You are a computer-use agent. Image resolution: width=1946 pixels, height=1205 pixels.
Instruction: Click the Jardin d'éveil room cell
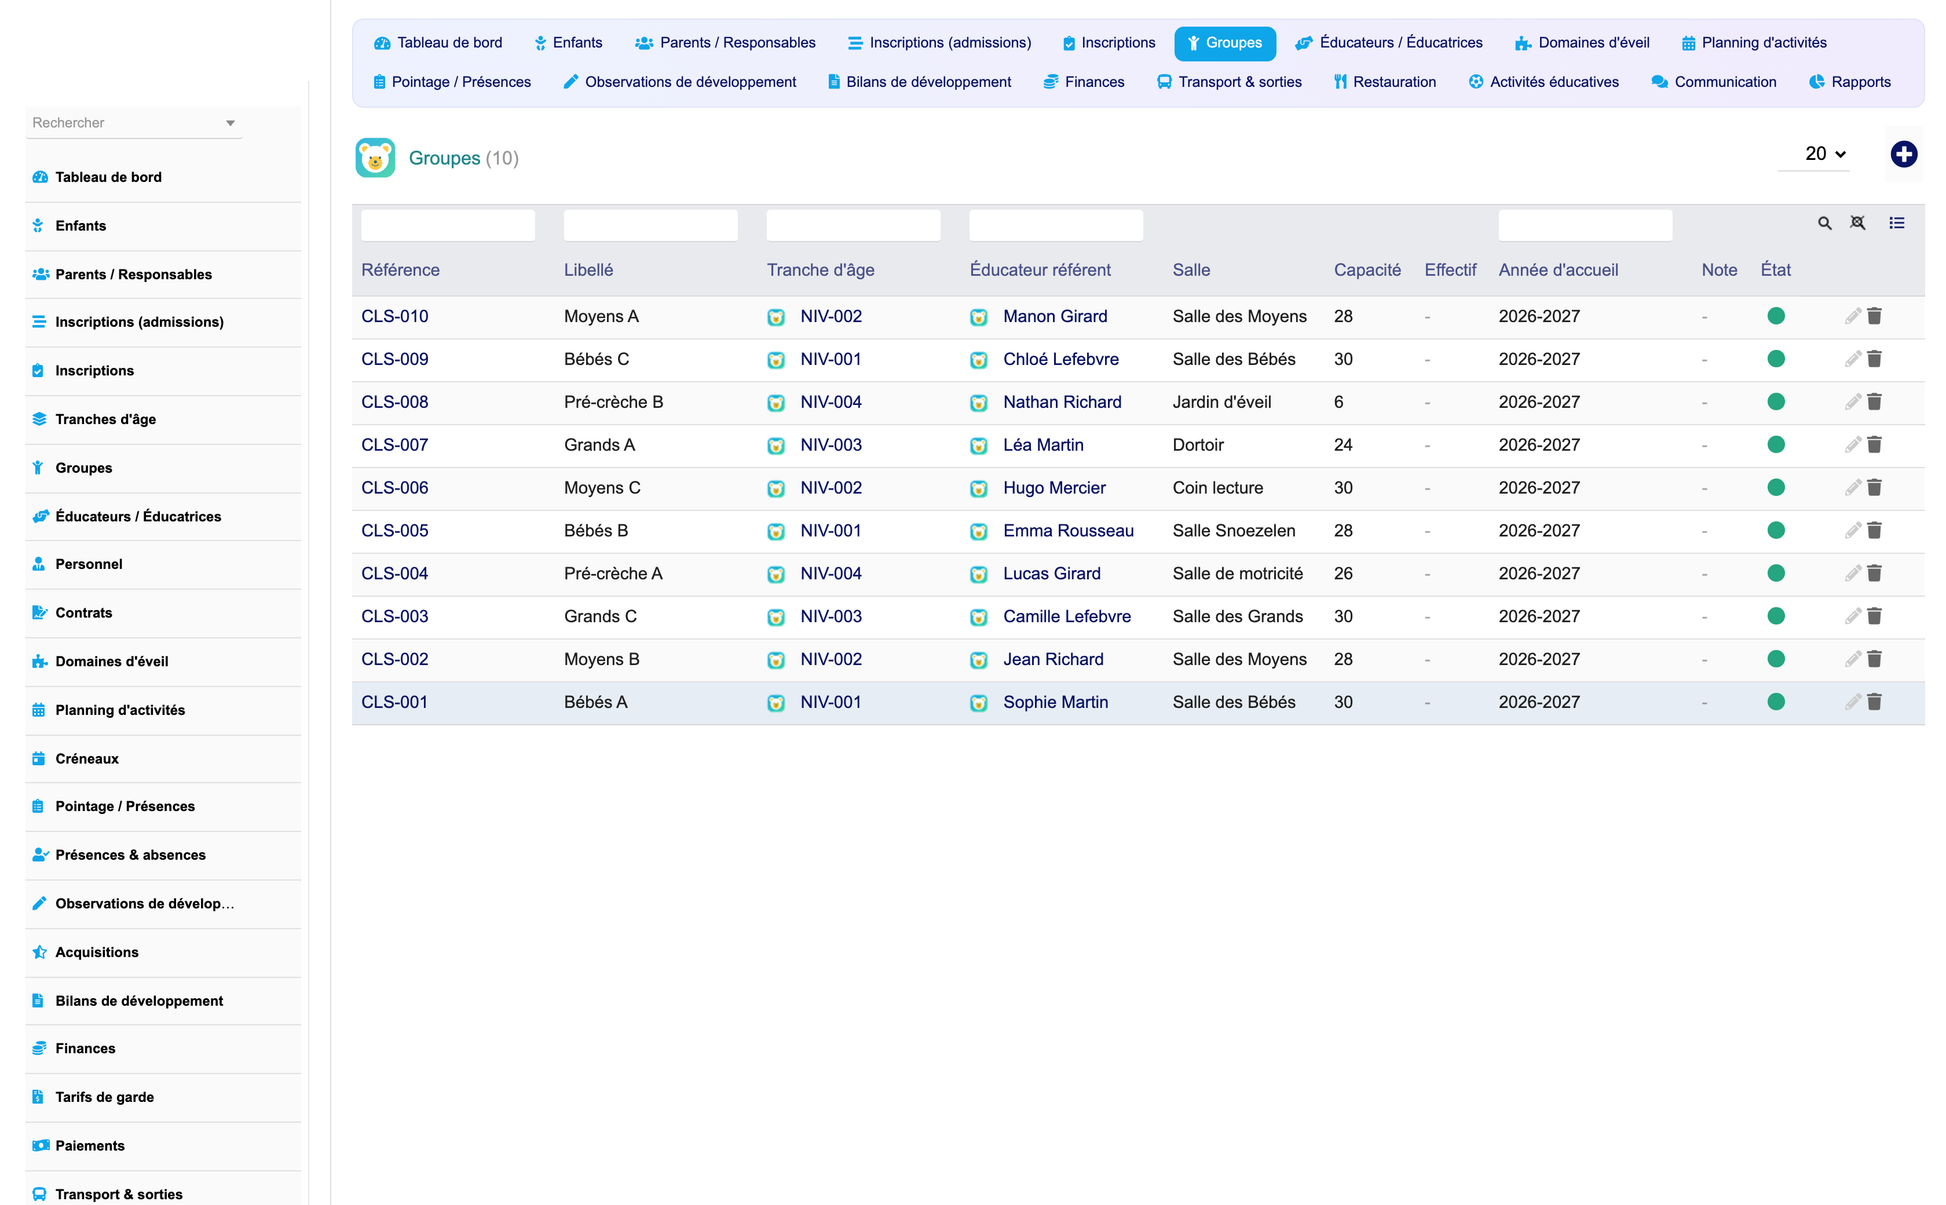[x=1222, y=402]
